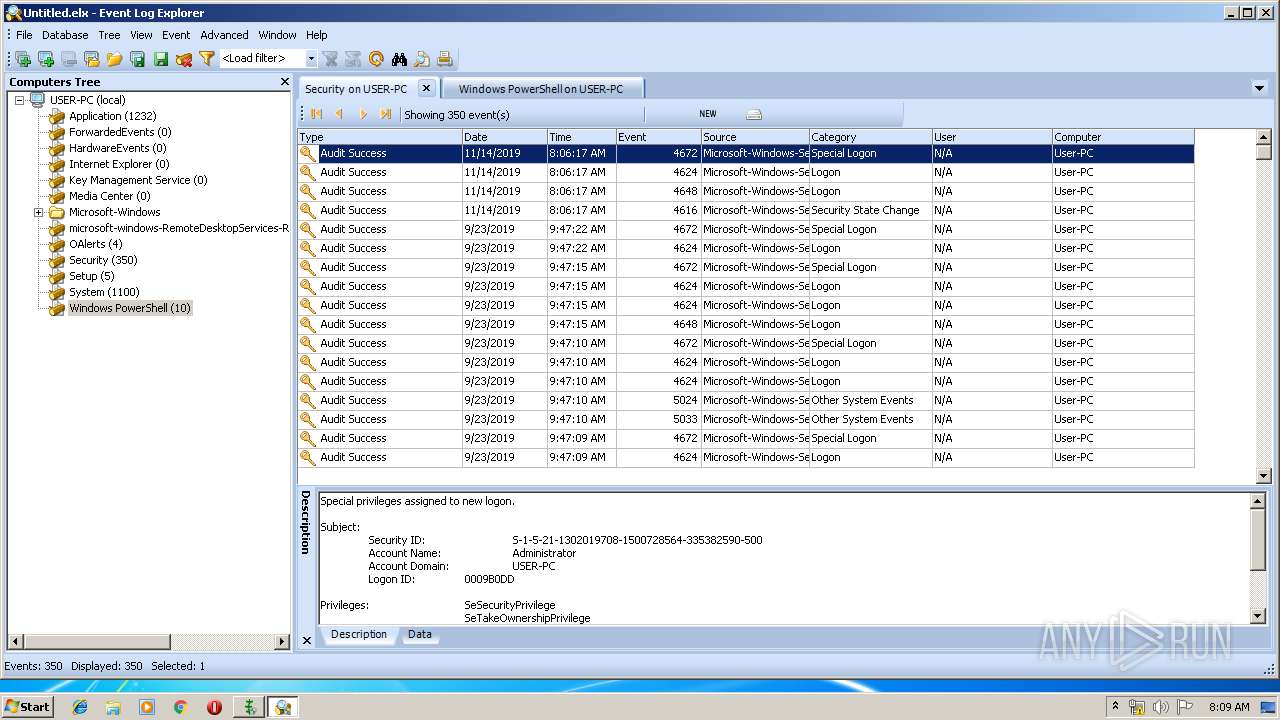Jump to first event navigation arrow
This screenshot has width=1280, height=720.
pos(317,114)
